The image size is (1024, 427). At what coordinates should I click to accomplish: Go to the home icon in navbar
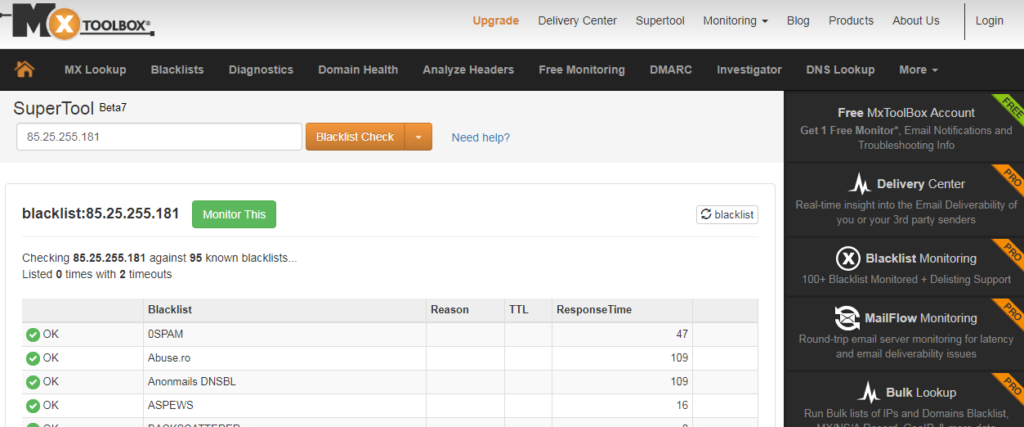pos(24,69)
